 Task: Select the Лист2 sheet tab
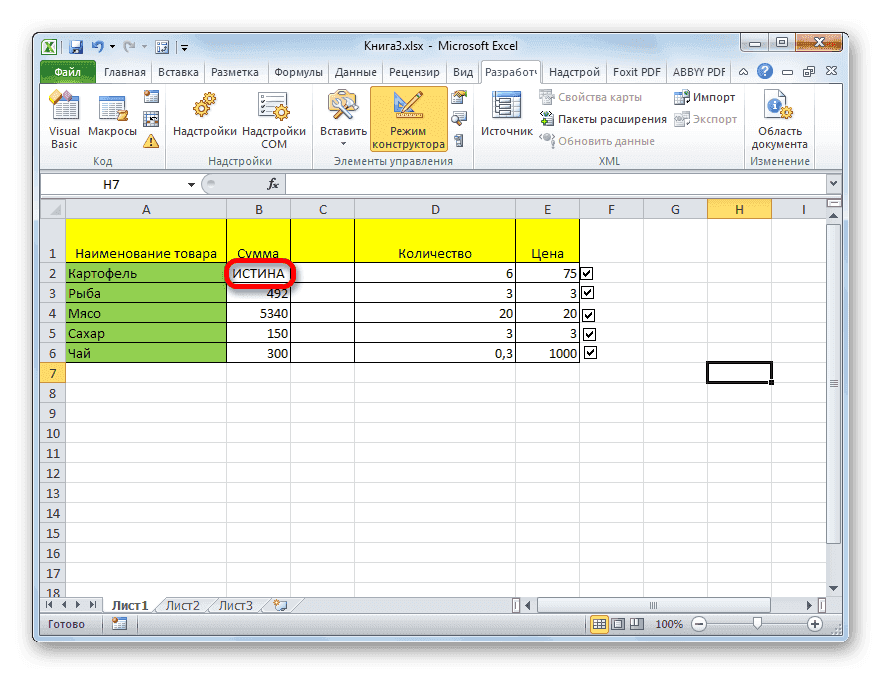tap(182, 605)
